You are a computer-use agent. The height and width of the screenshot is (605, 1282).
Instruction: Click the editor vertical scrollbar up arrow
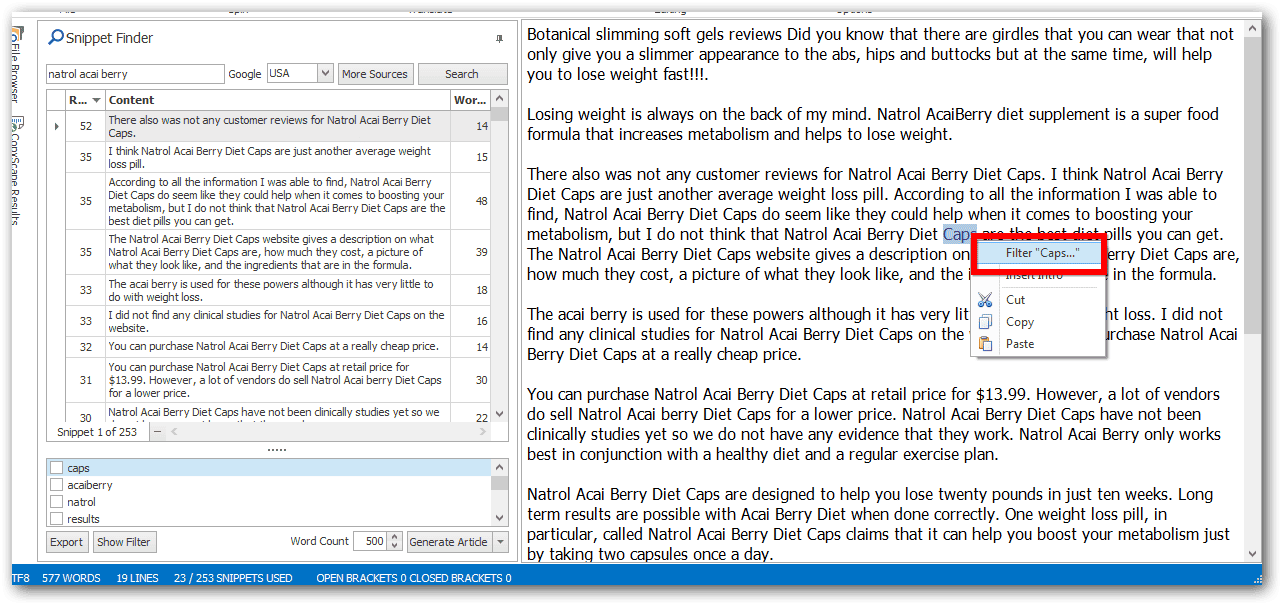(x=1254, y=31)
